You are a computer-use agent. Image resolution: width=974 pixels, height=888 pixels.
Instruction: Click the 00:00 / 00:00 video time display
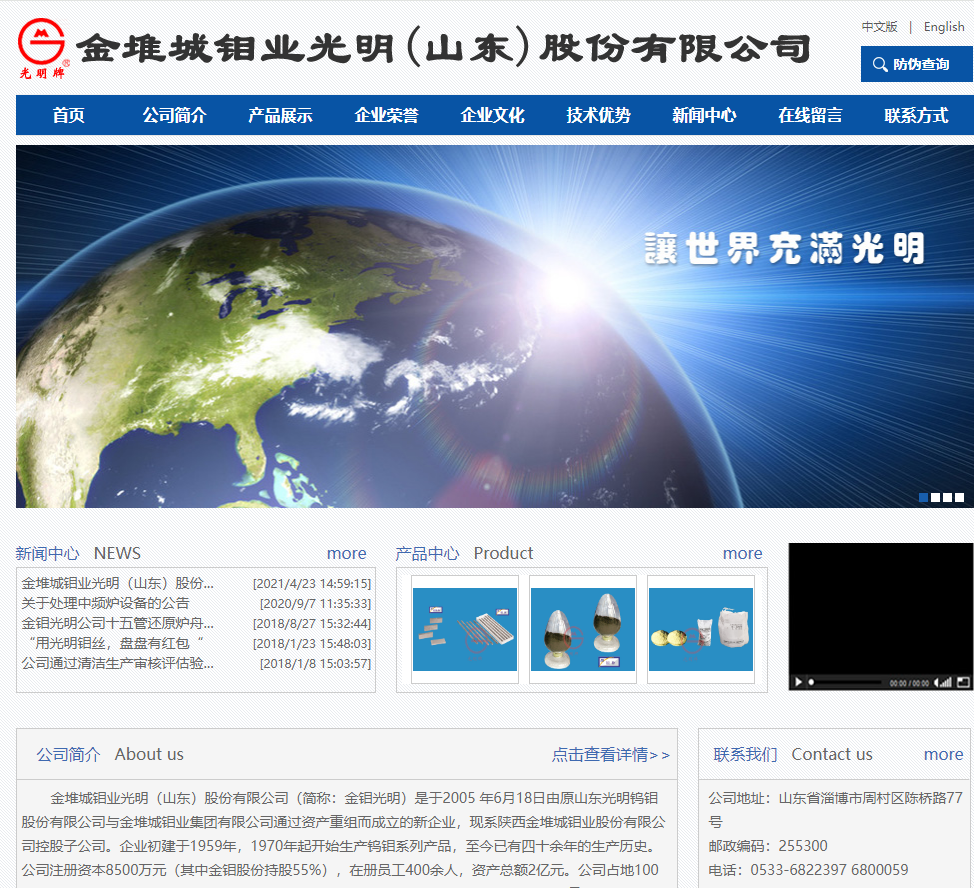pyautogui.click(x=909, y=683)
